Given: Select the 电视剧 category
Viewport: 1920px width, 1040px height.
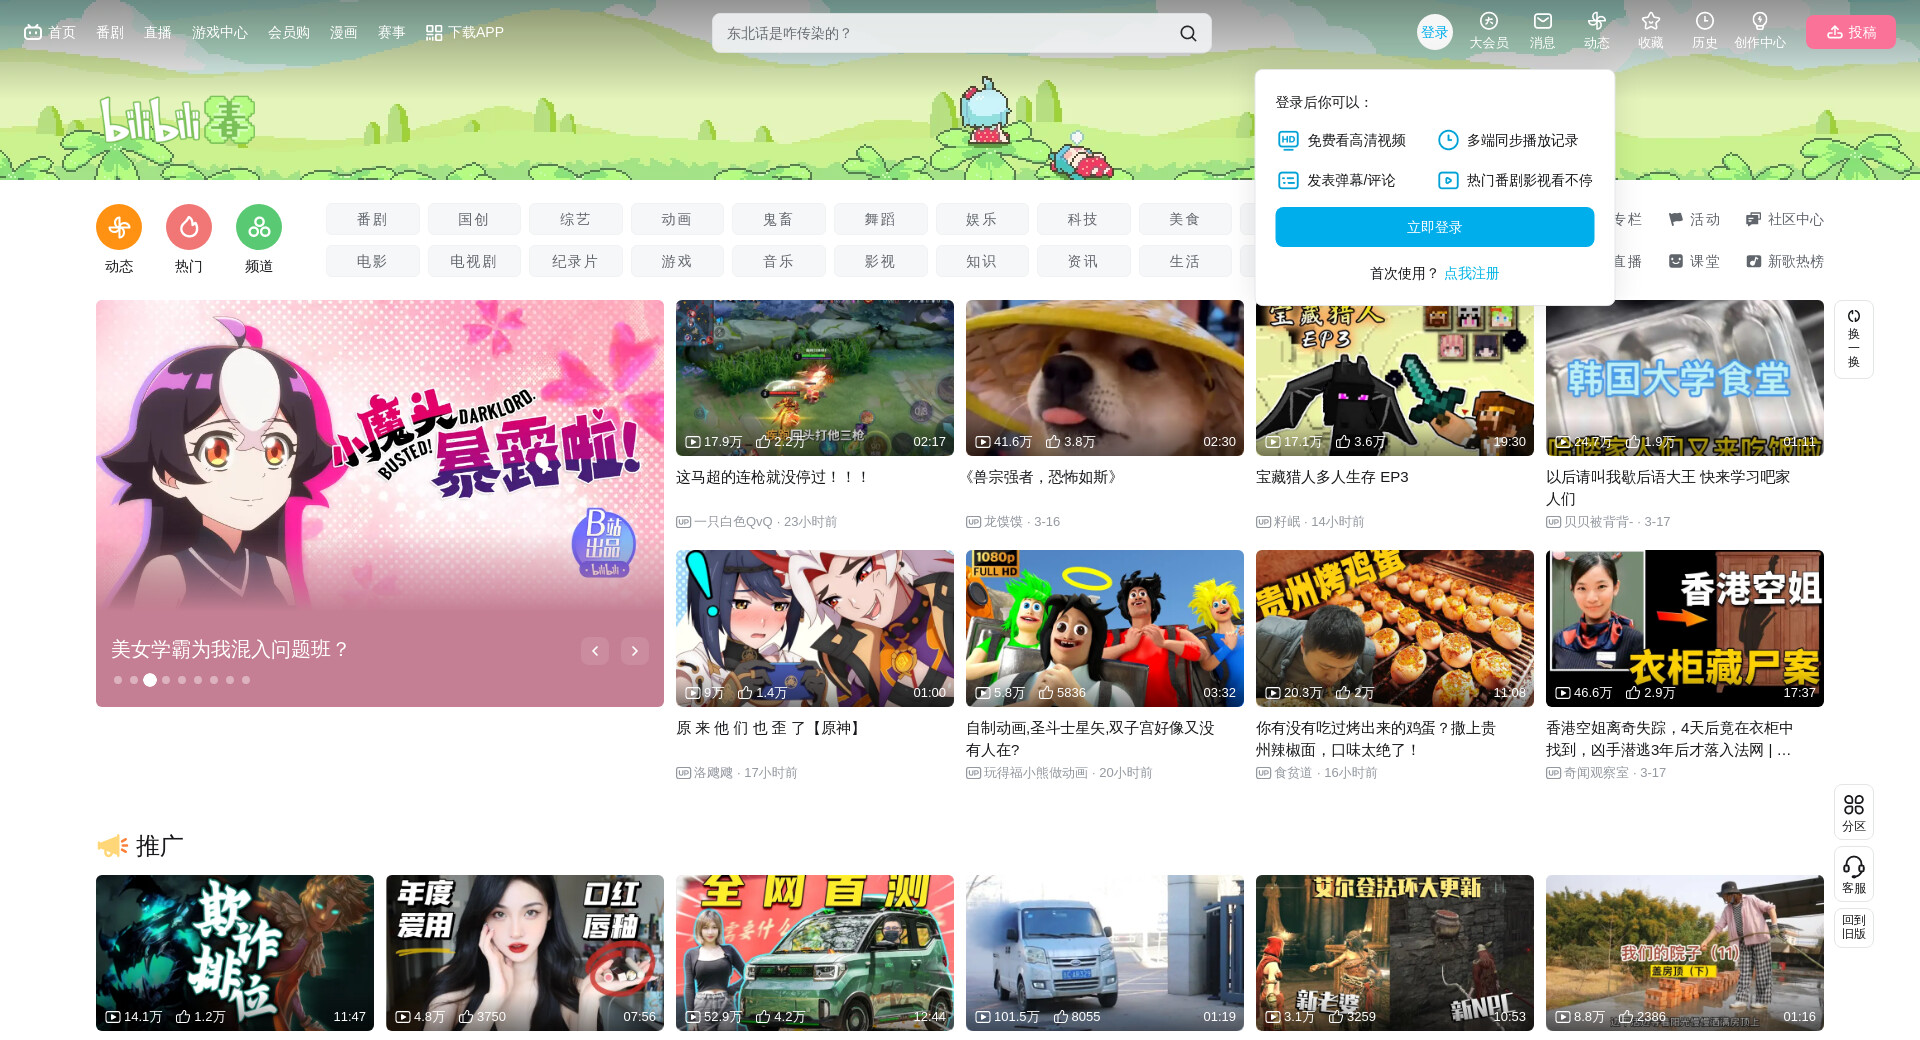Looking at the screenshot, I should pyautogui.click(x=474, y=261).
